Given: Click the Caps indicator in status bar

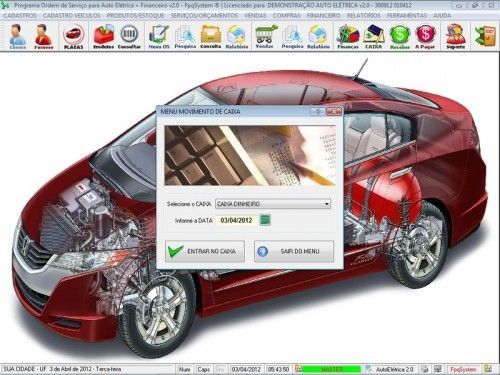Looking at the screenshot, I should 203,369.
